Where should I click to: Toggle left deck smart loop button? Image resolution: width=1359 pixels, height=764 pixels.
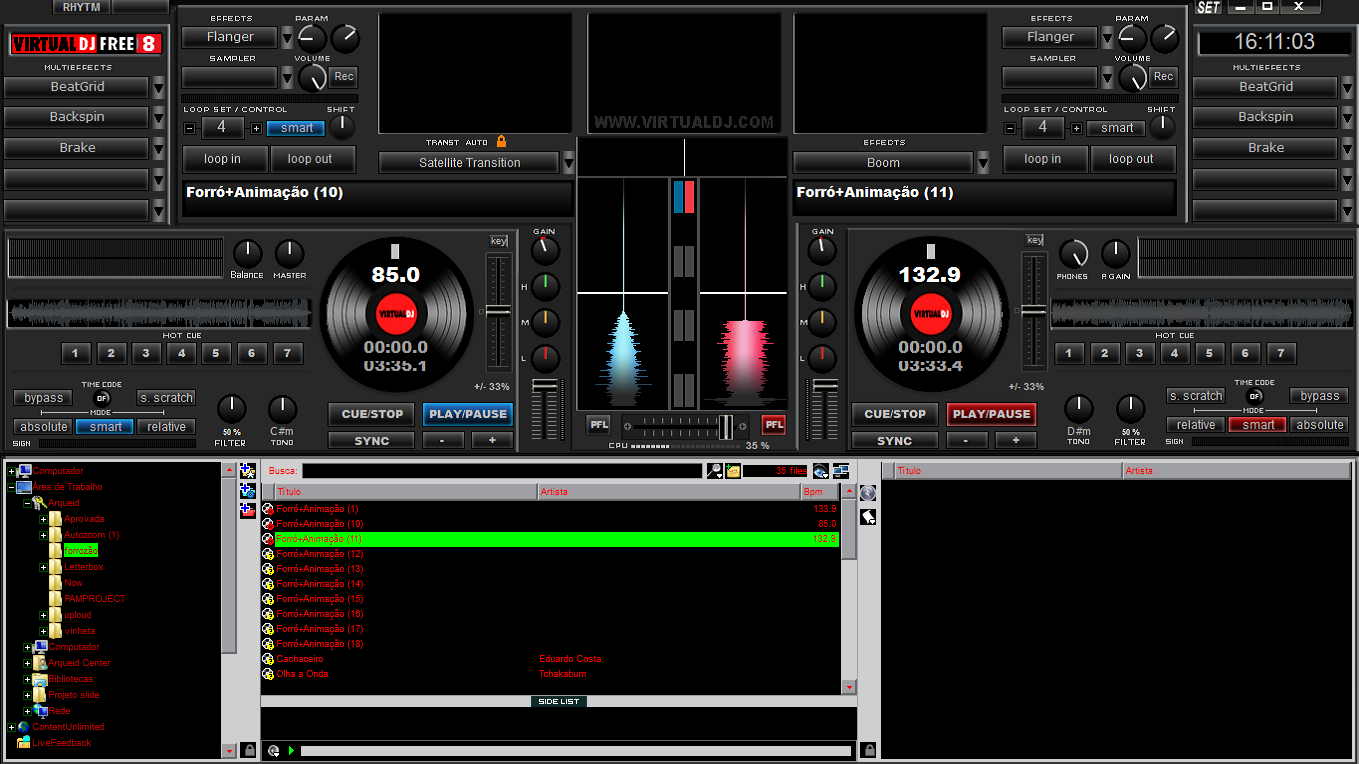pyautogui.click(x=296, y=128)
